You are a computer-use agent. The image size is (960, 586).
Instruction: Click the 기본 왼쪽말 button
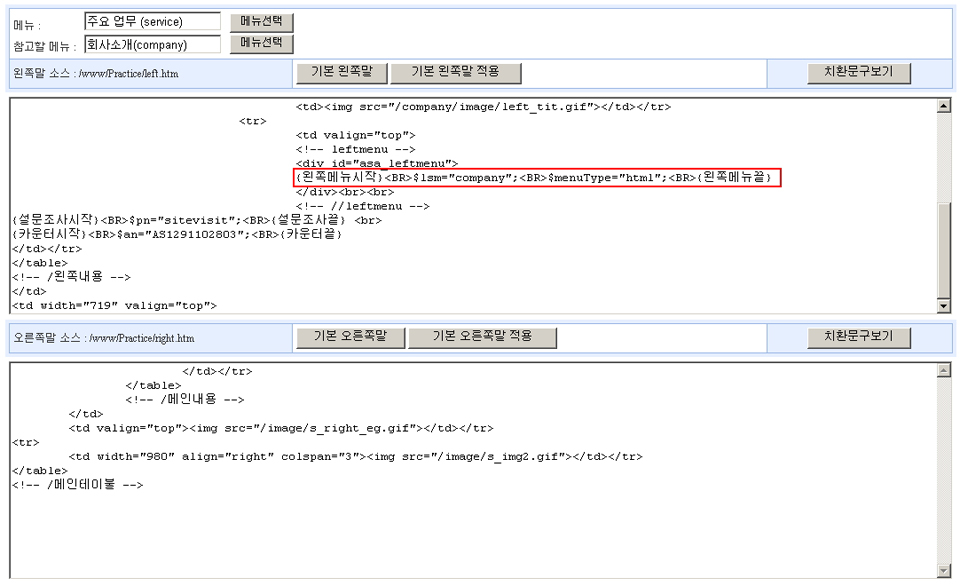[340, 72]
